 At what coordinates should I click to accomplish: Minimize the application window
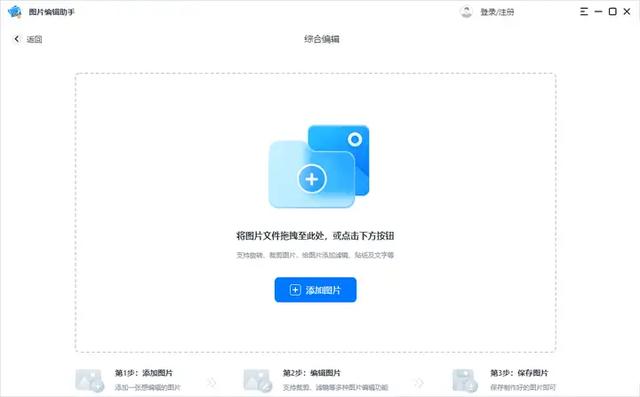[x=598, y=12]
